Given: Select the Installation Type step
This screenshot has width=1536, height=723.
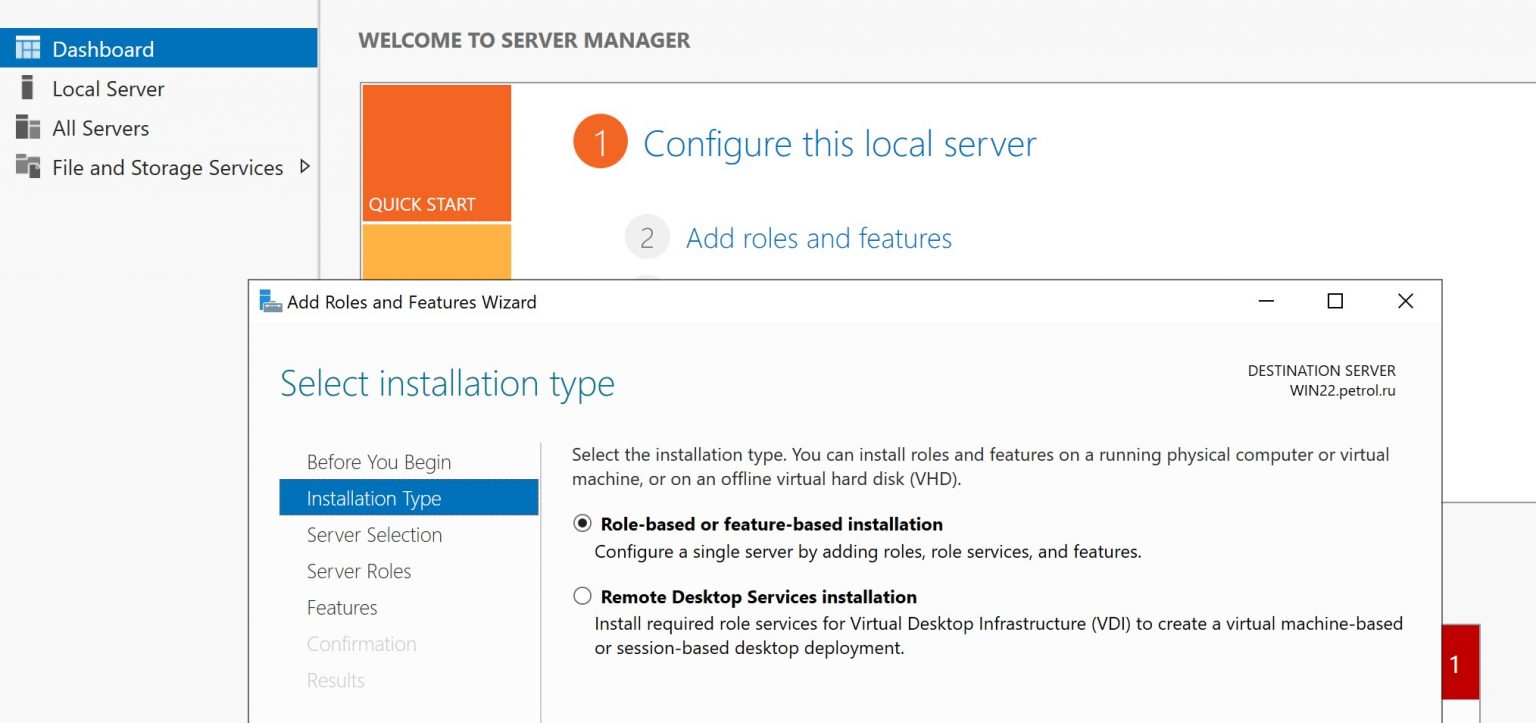Looking at the screenshot, I should (374, 498).
